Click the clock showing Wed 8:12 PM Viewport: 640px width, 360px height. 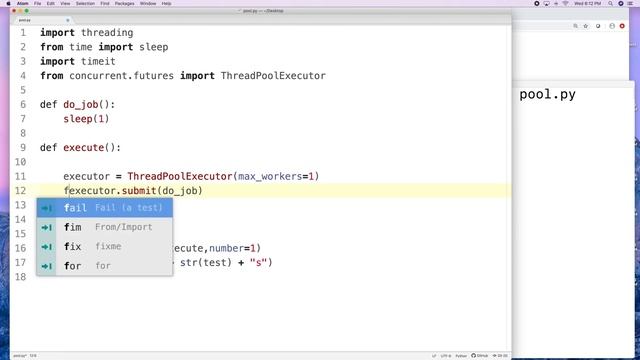(587, 3)
